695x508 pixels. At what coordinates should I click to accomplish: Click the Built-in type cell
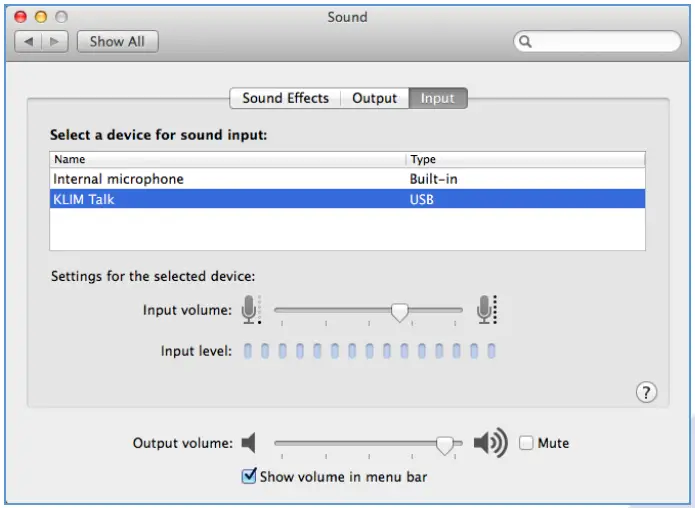(x=433, y=179)
